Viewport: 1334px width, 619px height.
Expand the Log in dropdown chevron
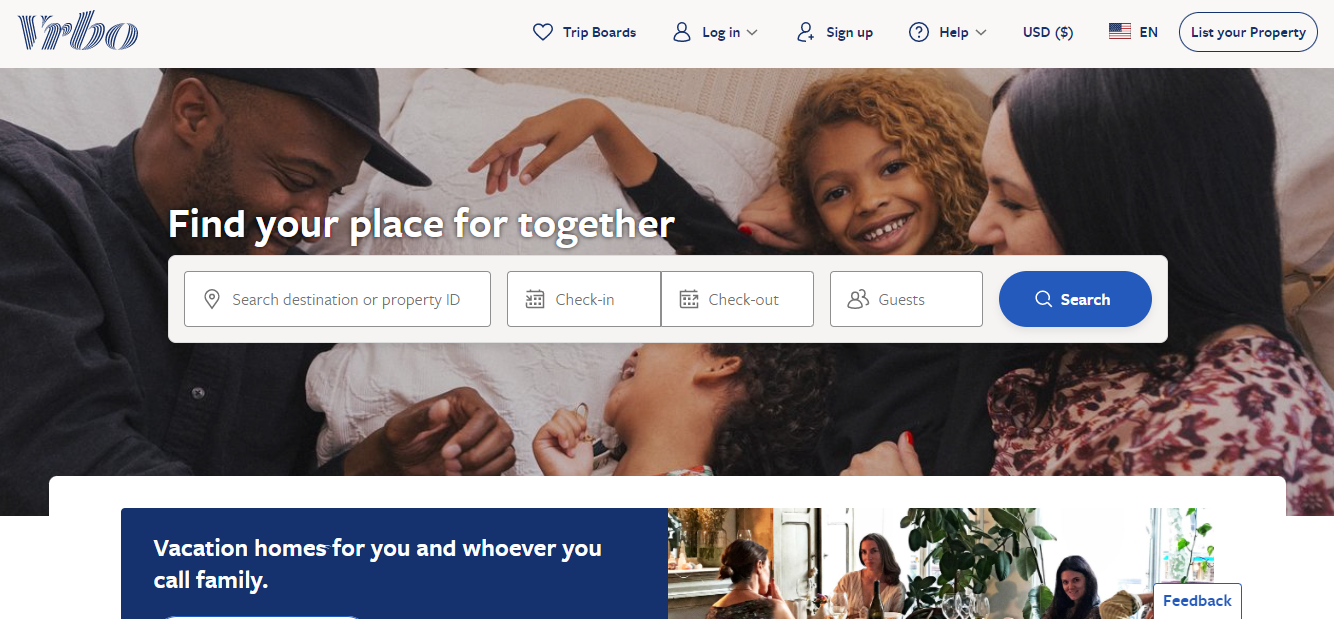[752, 33]
